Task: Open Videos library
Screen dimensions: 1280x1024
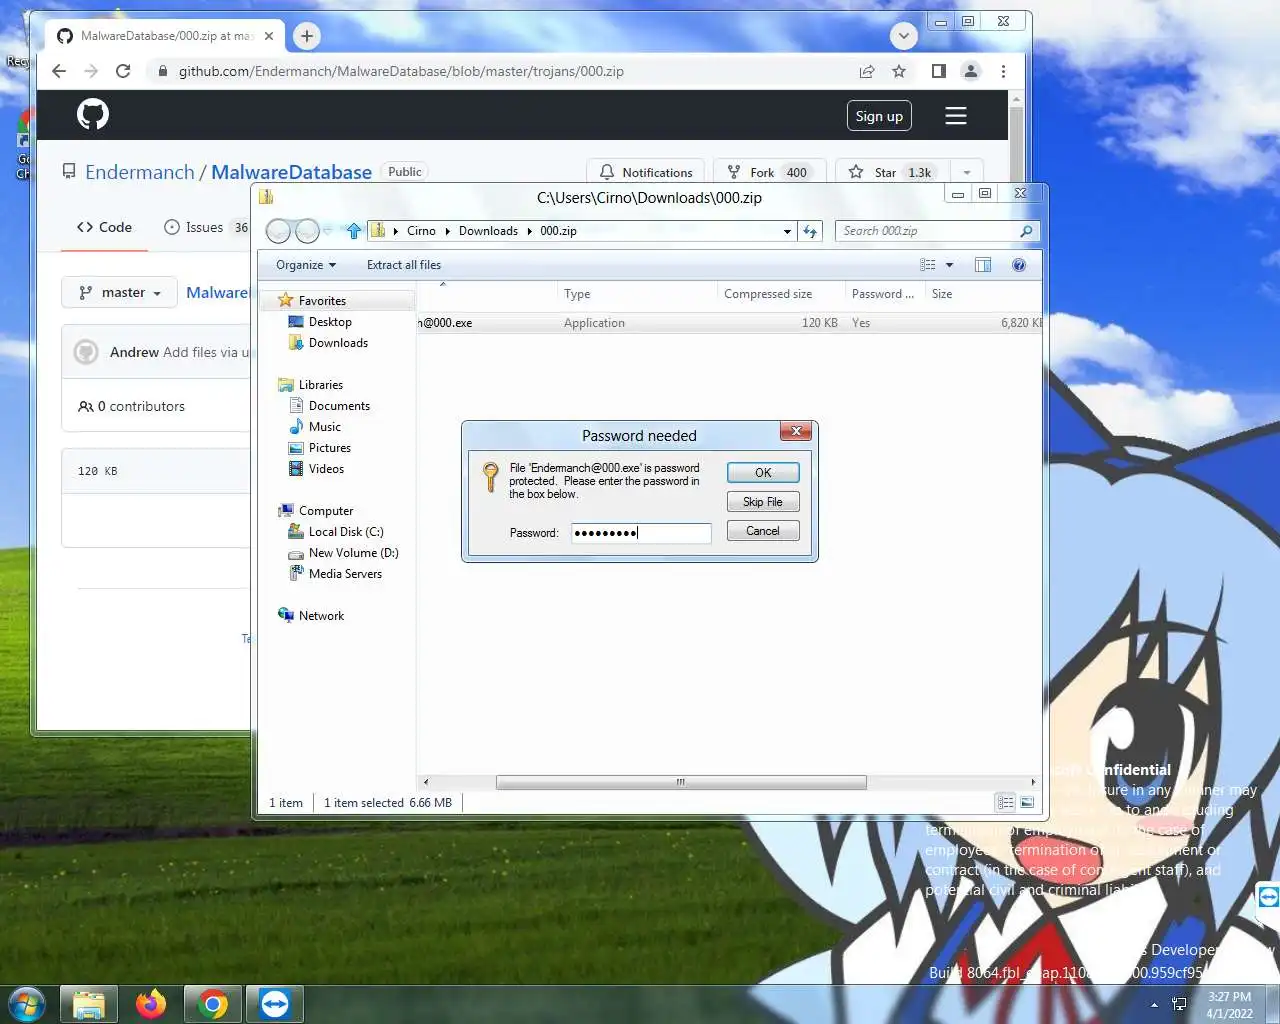Action: click(x=326, y=469)
